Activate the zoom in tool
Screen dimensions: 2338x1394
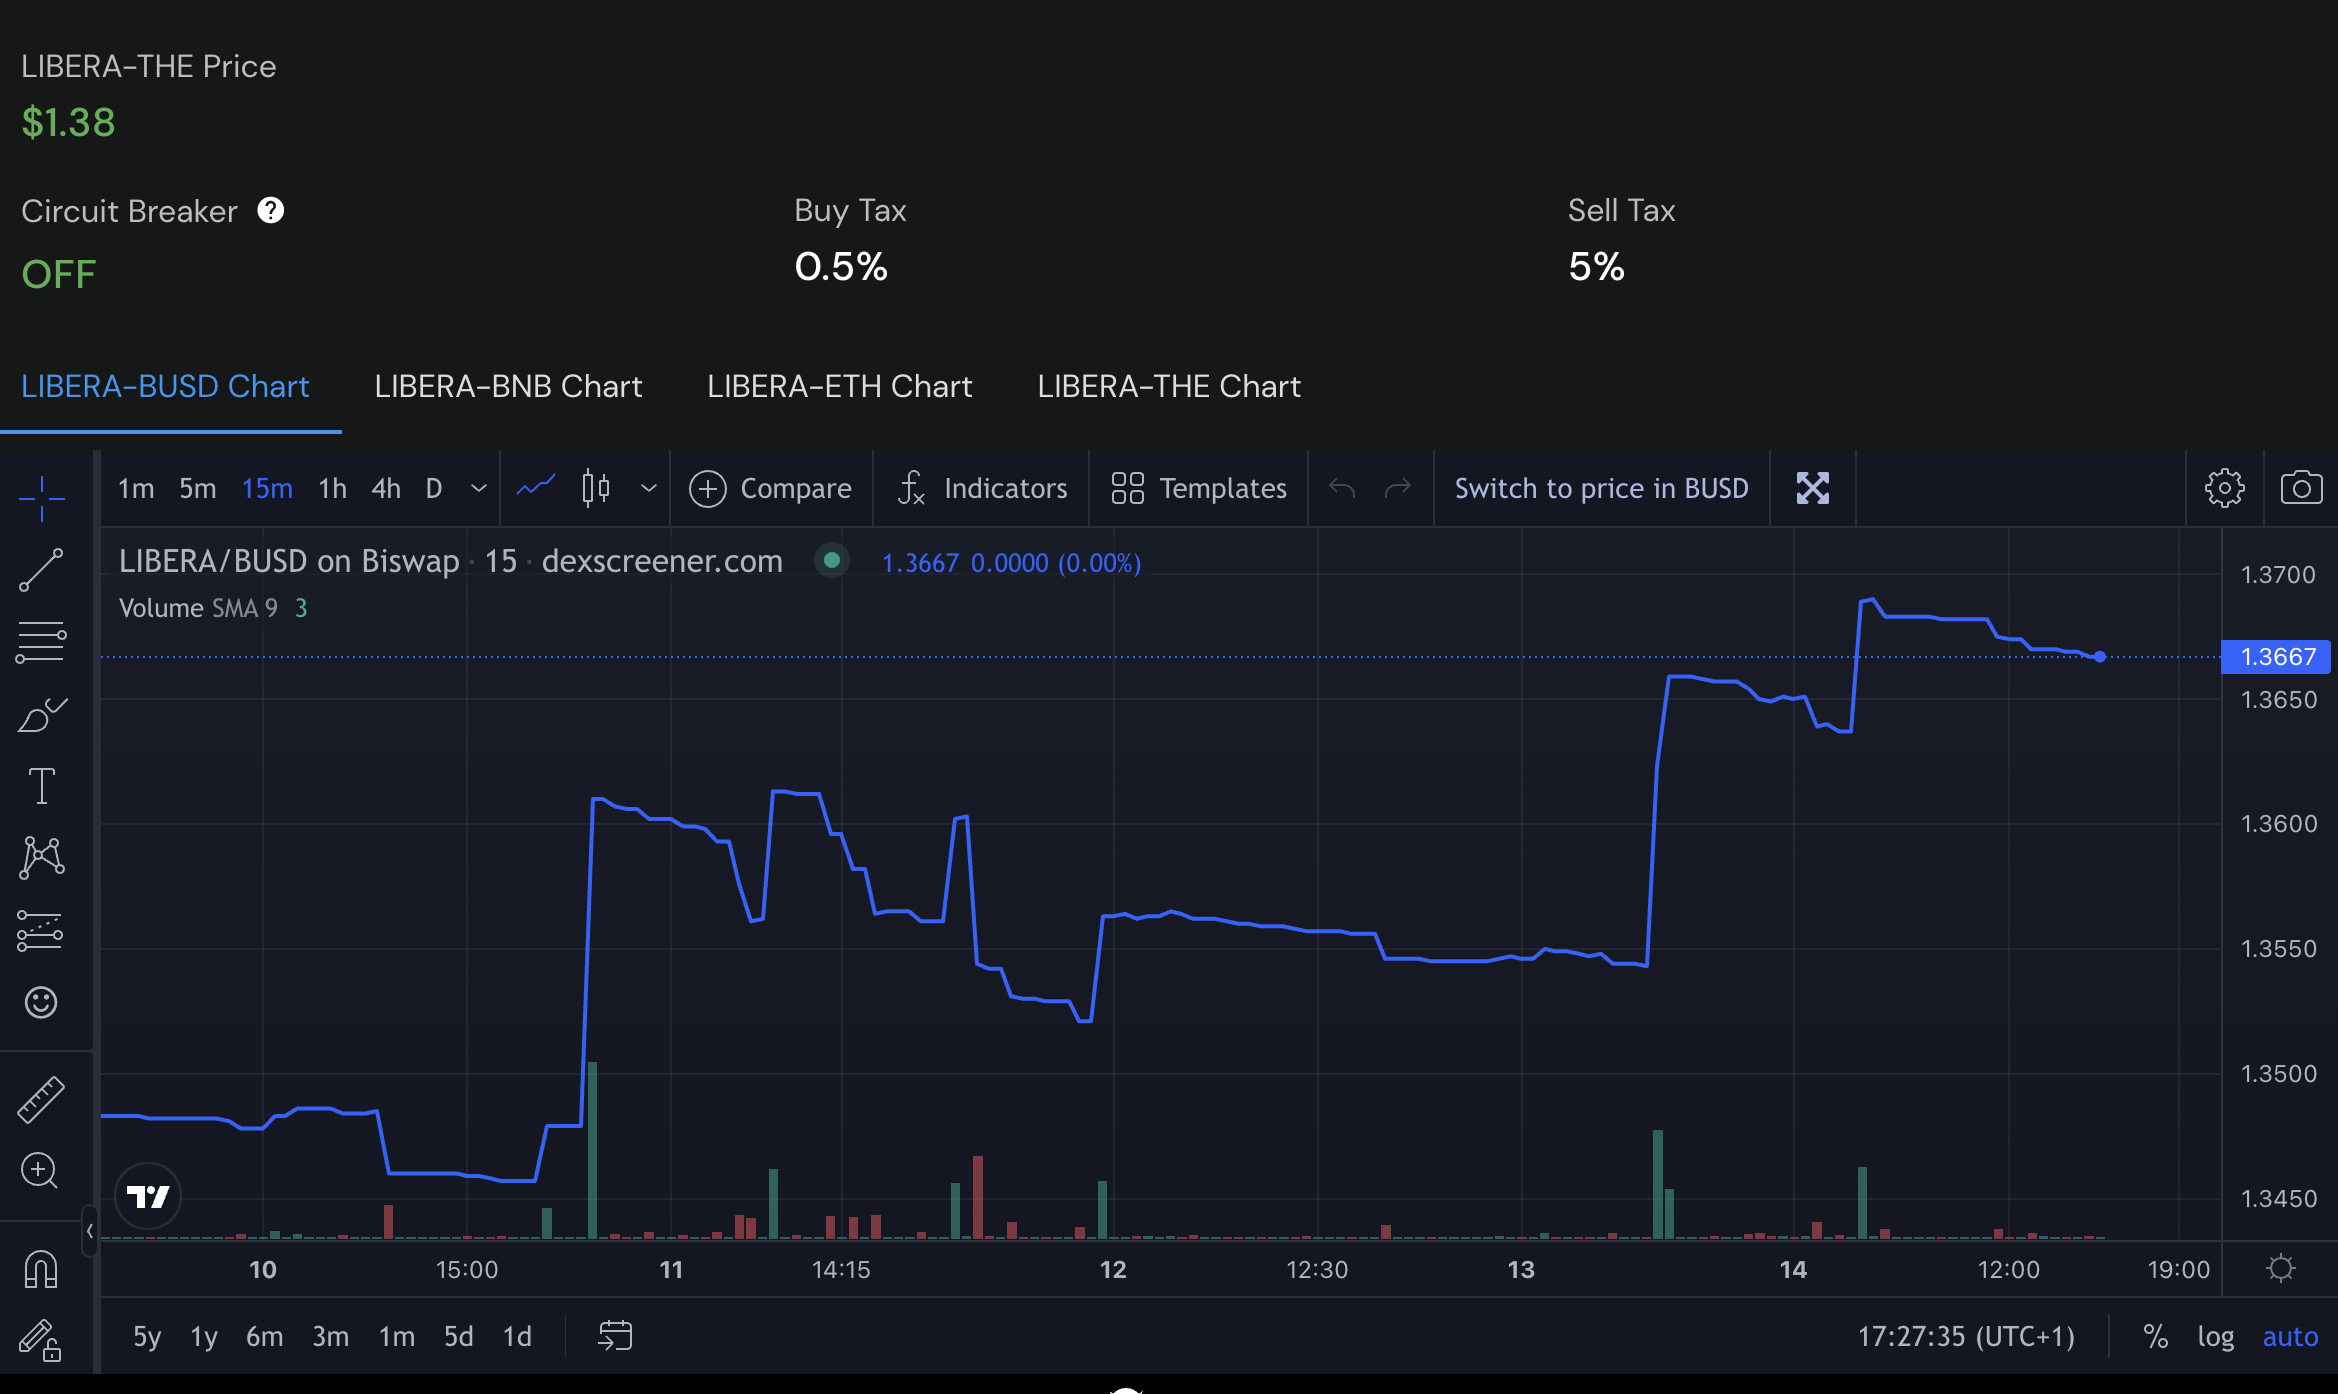[41, 1170]
